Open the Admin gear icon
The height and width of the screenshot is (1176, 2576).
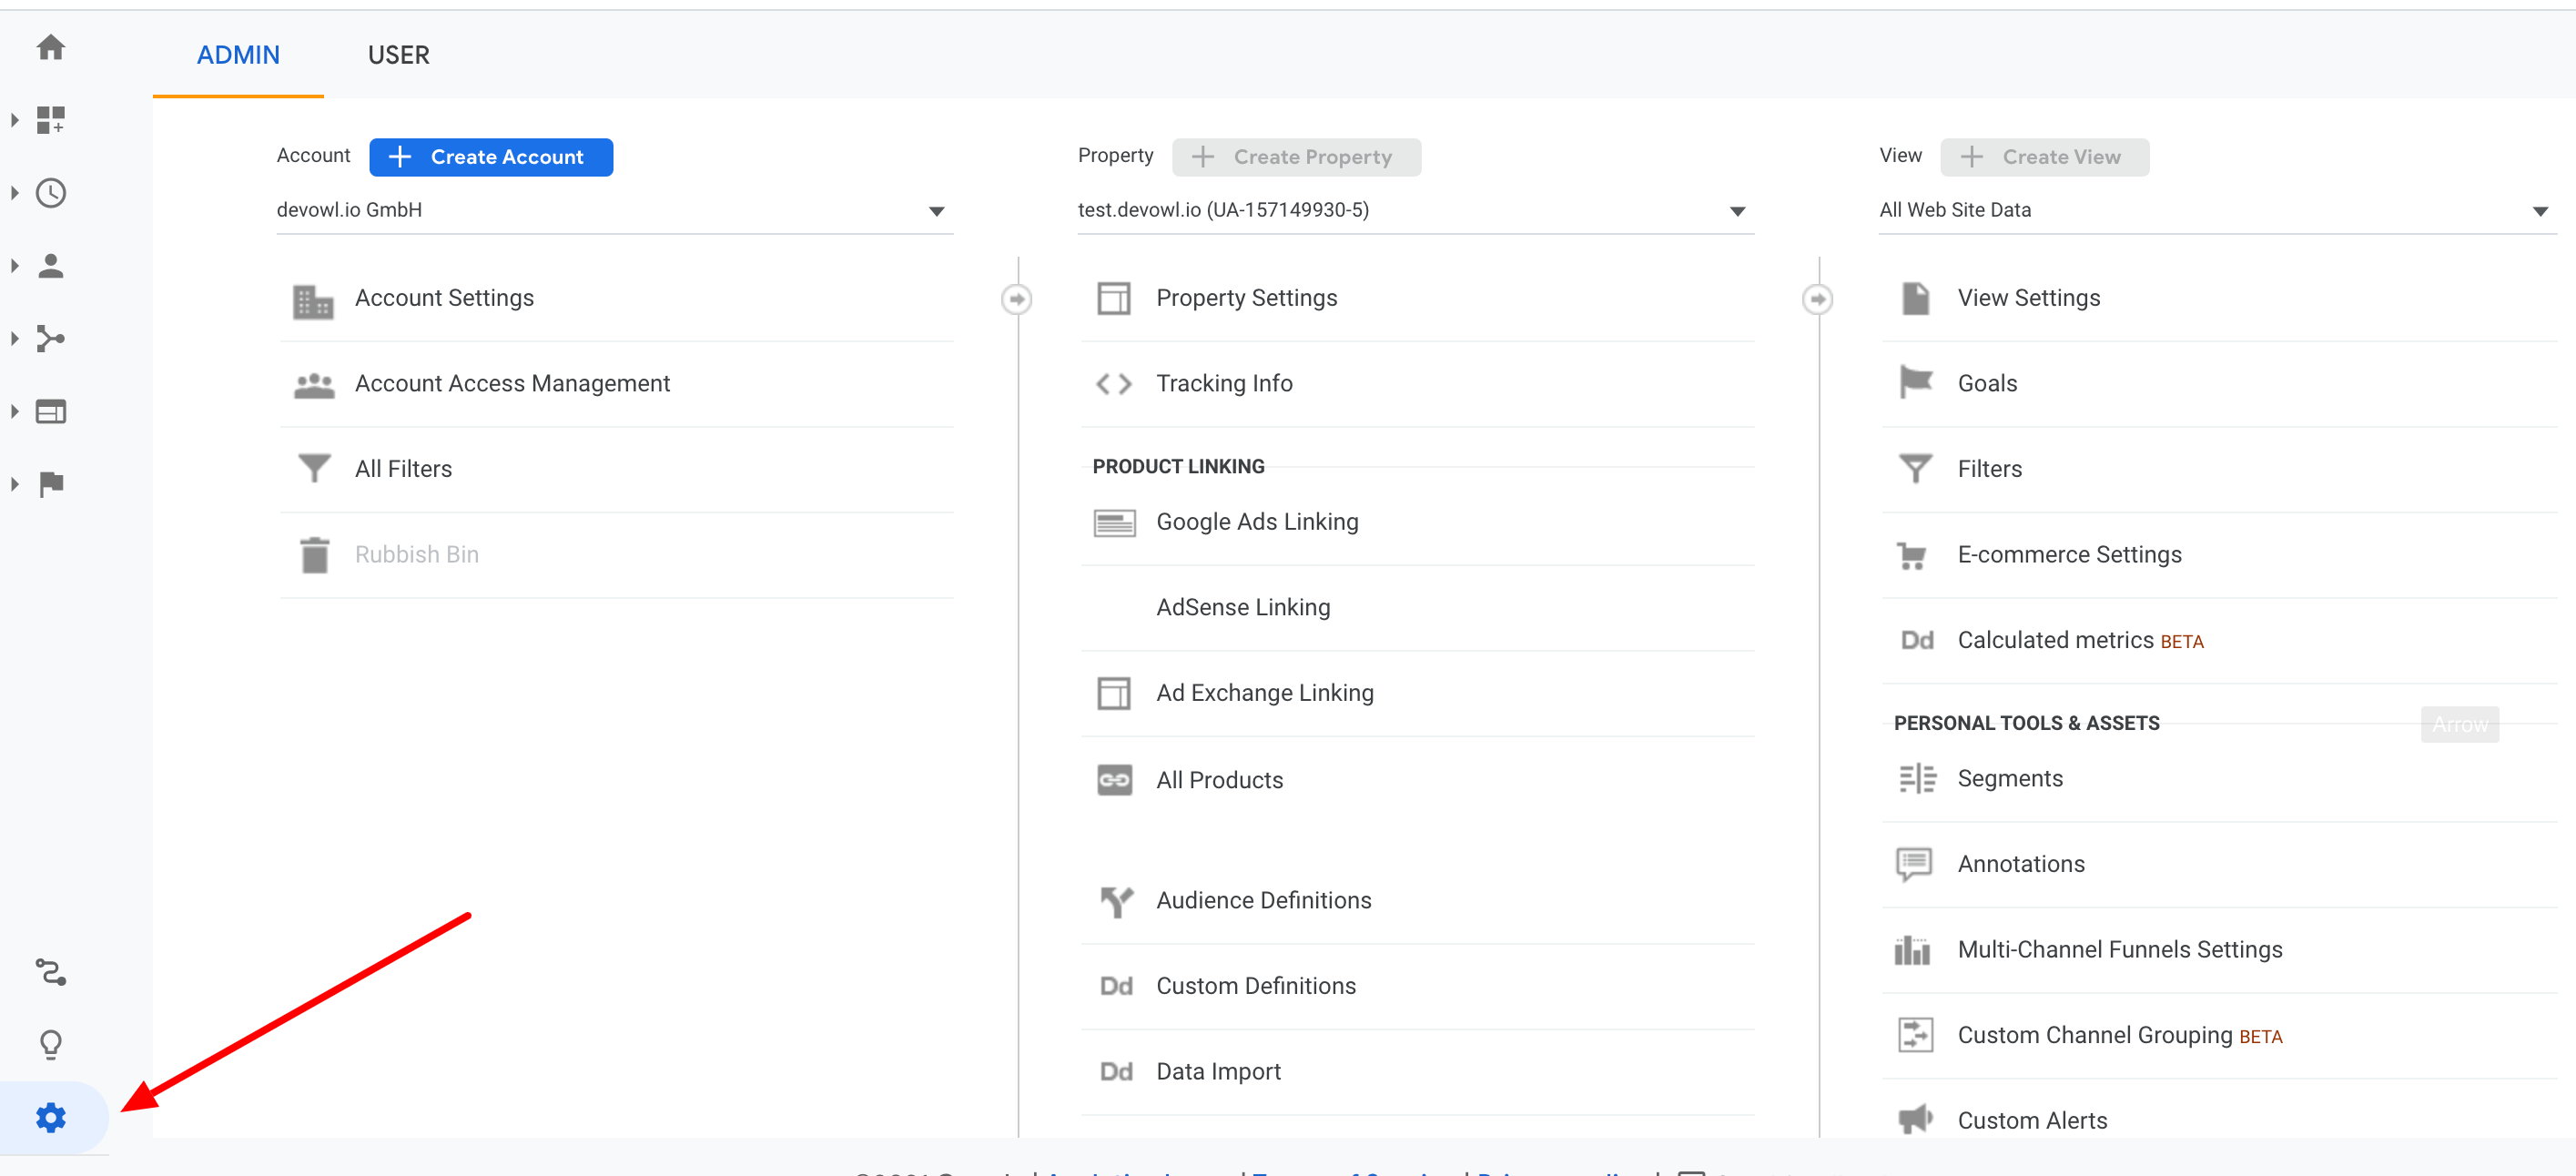(x=51, y=1117)
